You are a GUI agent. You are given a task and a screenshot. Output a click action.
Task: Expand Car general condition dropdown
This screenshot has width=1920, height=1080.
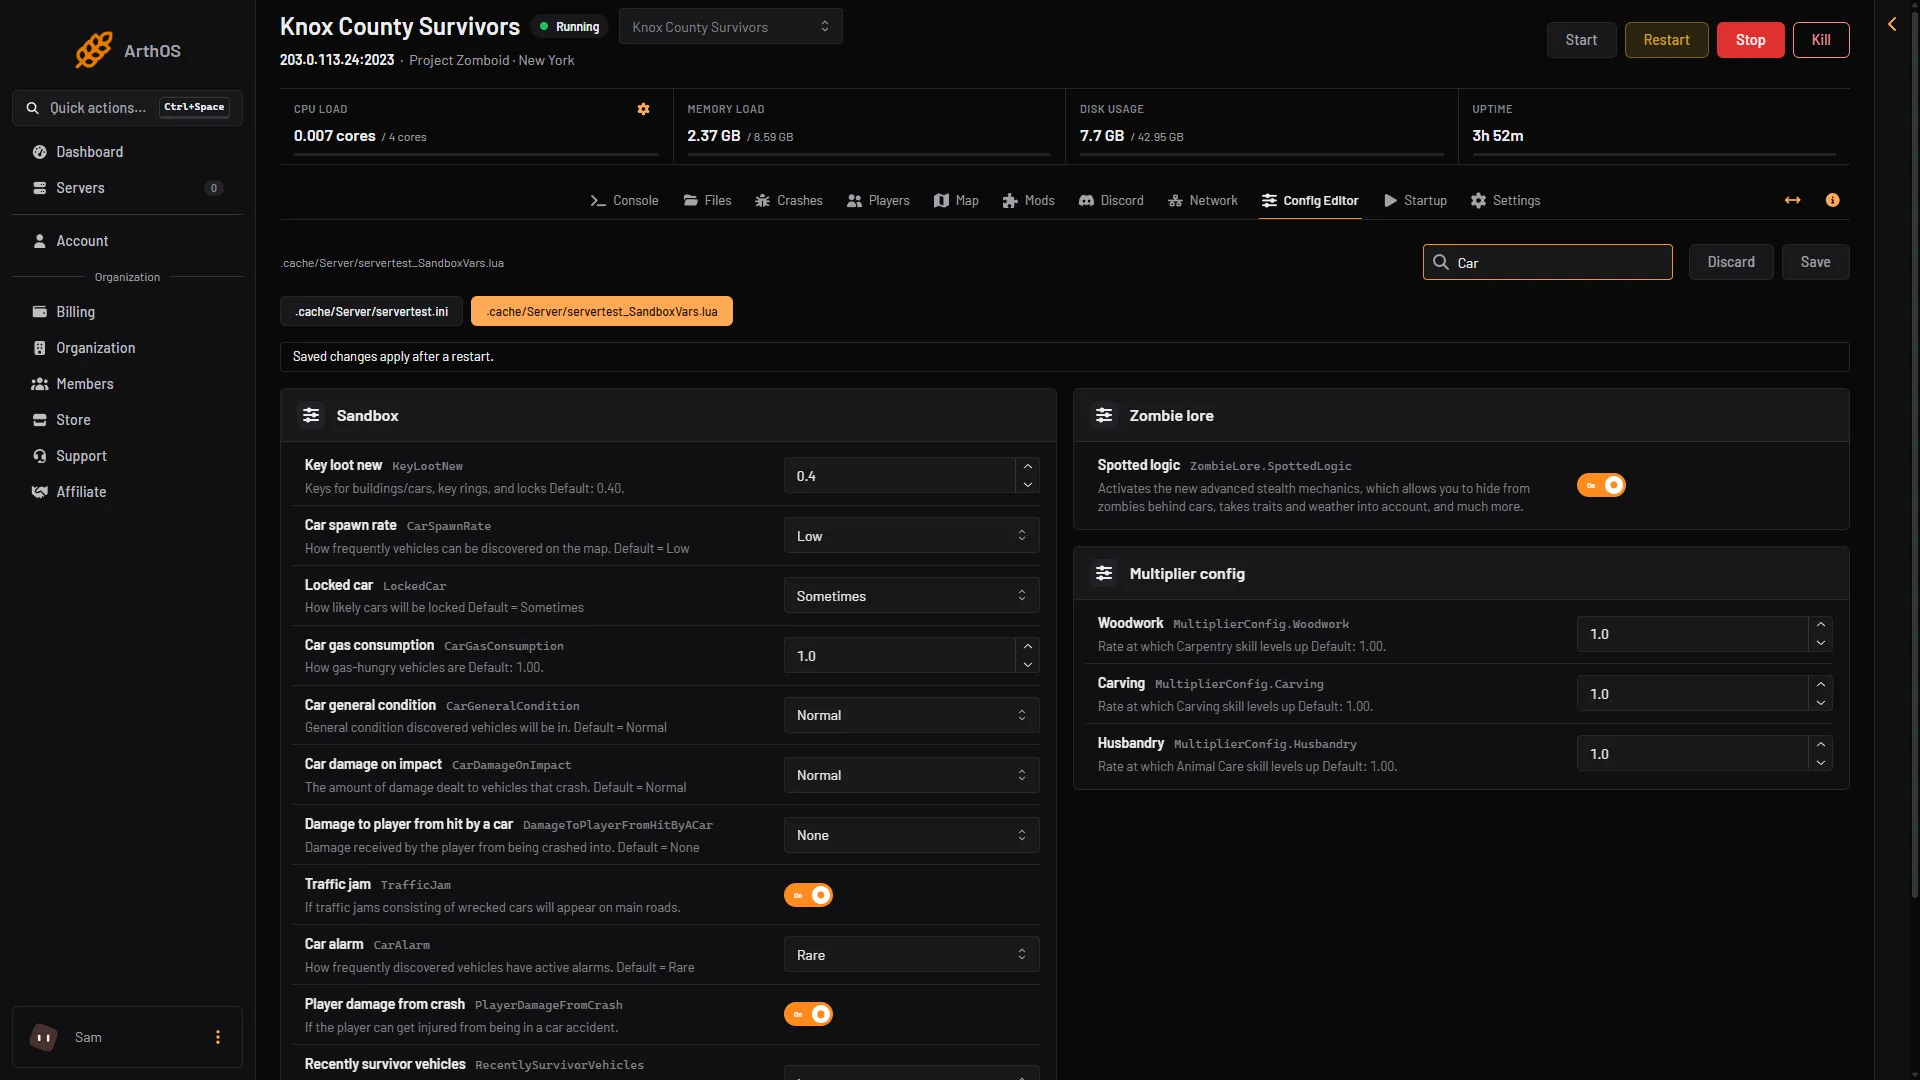(911, 715)
